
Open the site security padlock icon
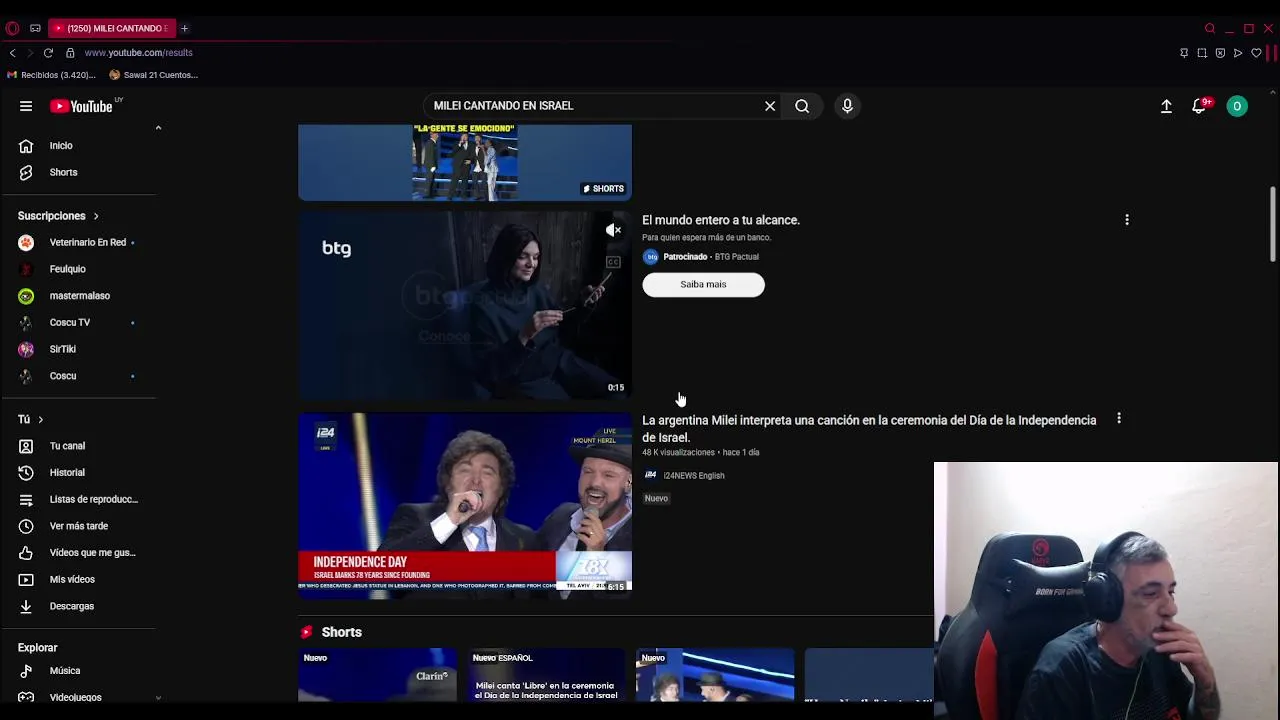tap(70, 53)
